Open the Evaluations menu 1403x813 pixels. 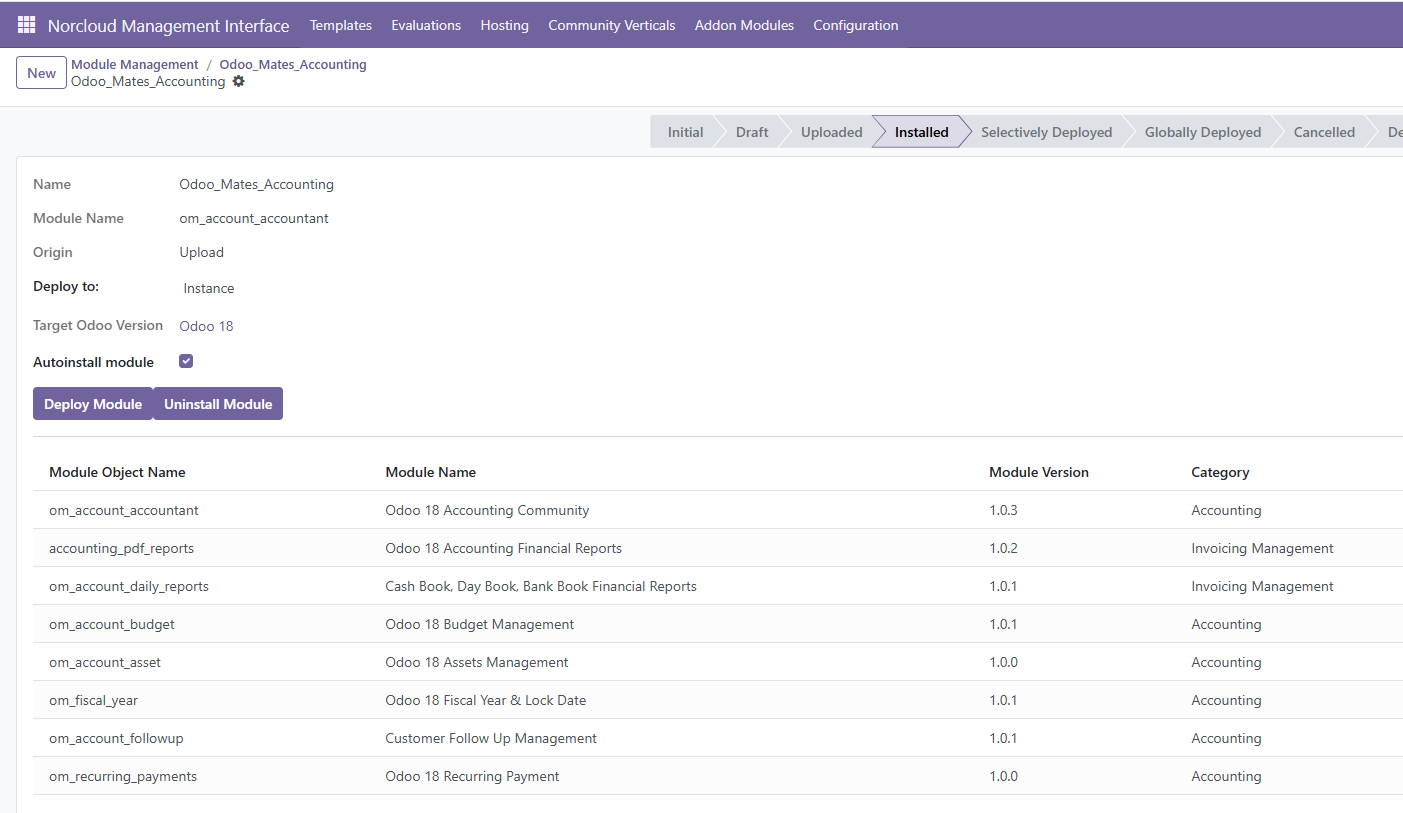426,25
